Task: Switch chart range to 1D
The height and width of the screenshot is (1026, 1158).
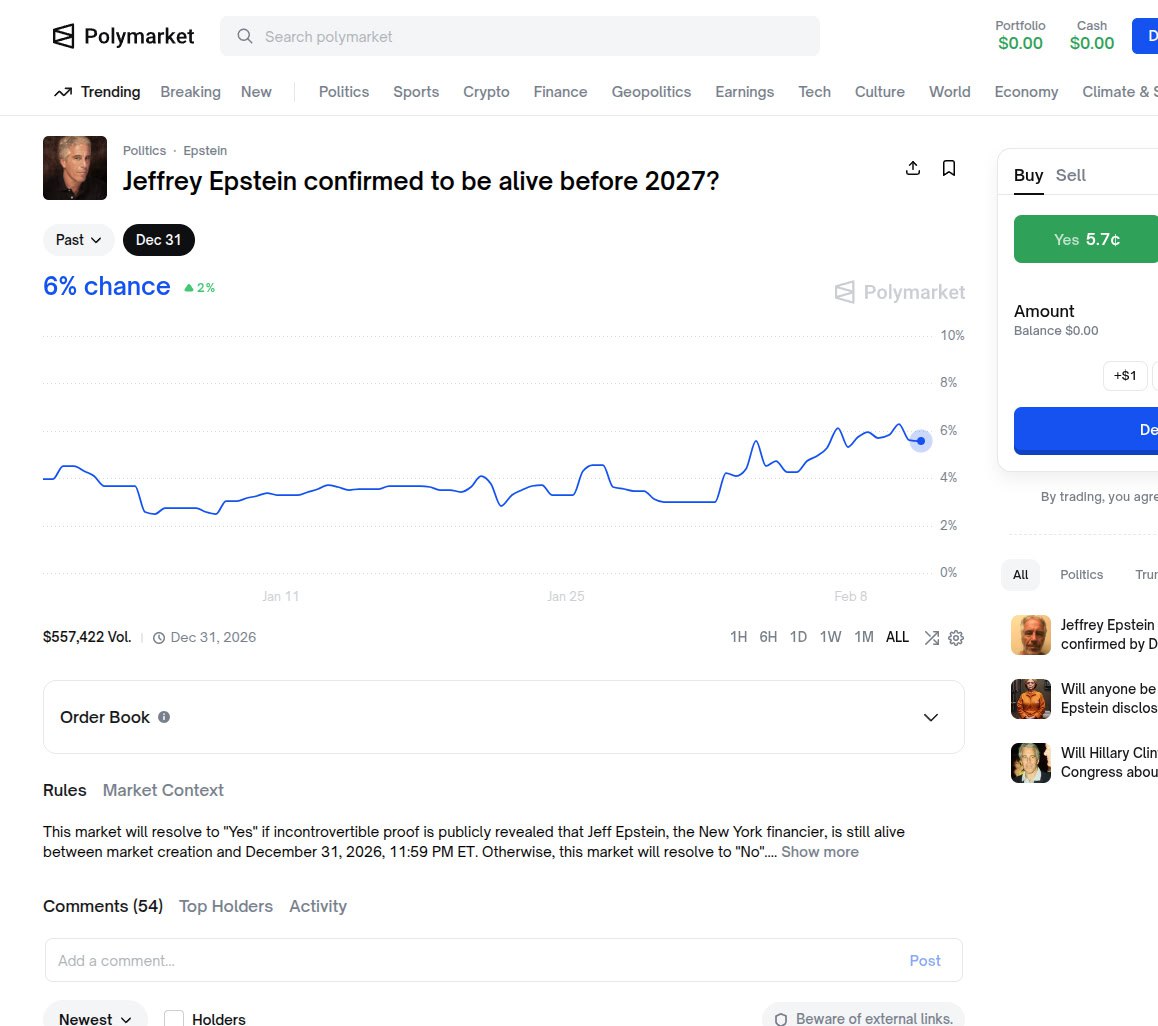Action: coord(798,637)
